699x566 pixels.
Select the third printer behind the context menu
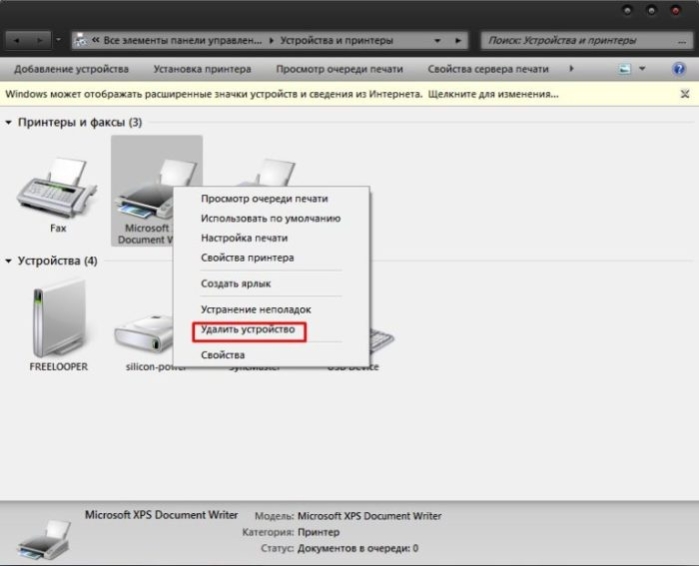click(267, 173)
